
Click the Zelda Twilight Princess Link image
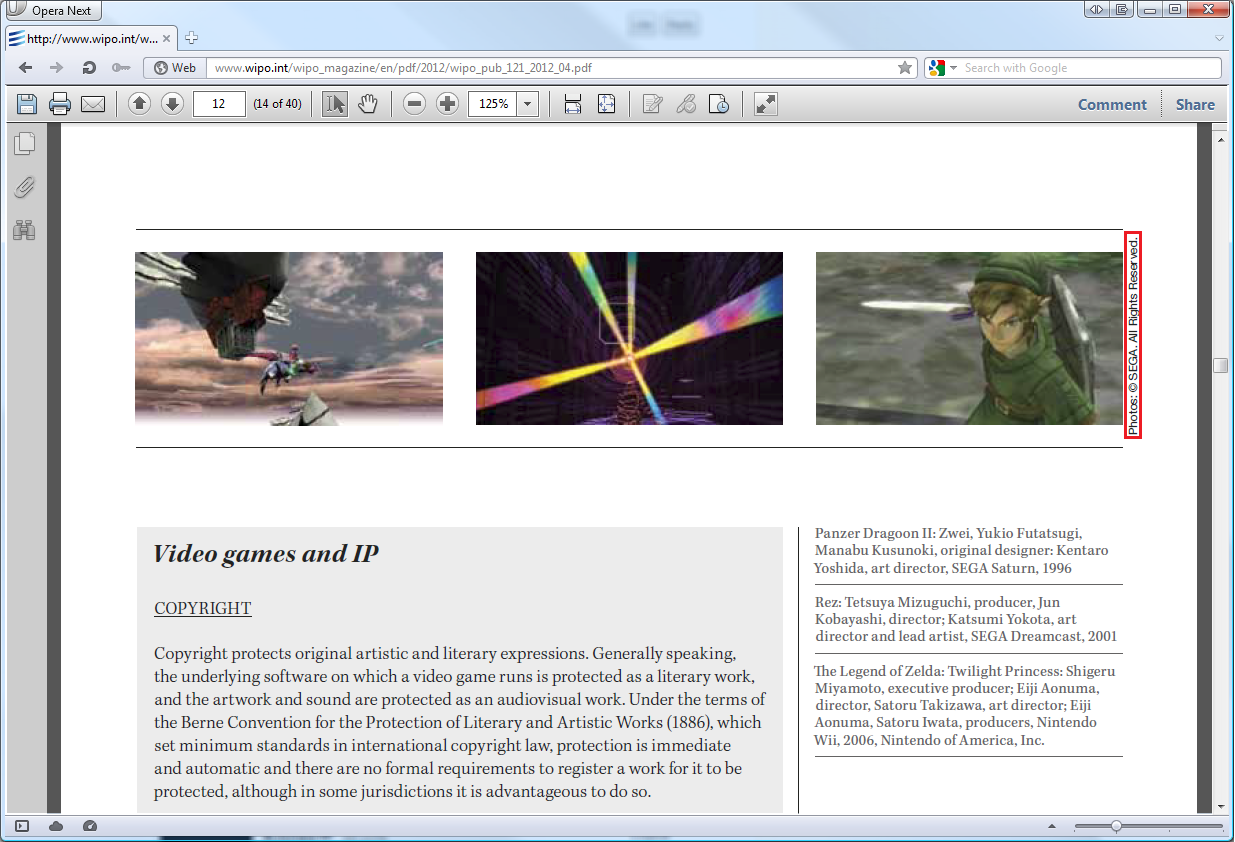(969, 338)
